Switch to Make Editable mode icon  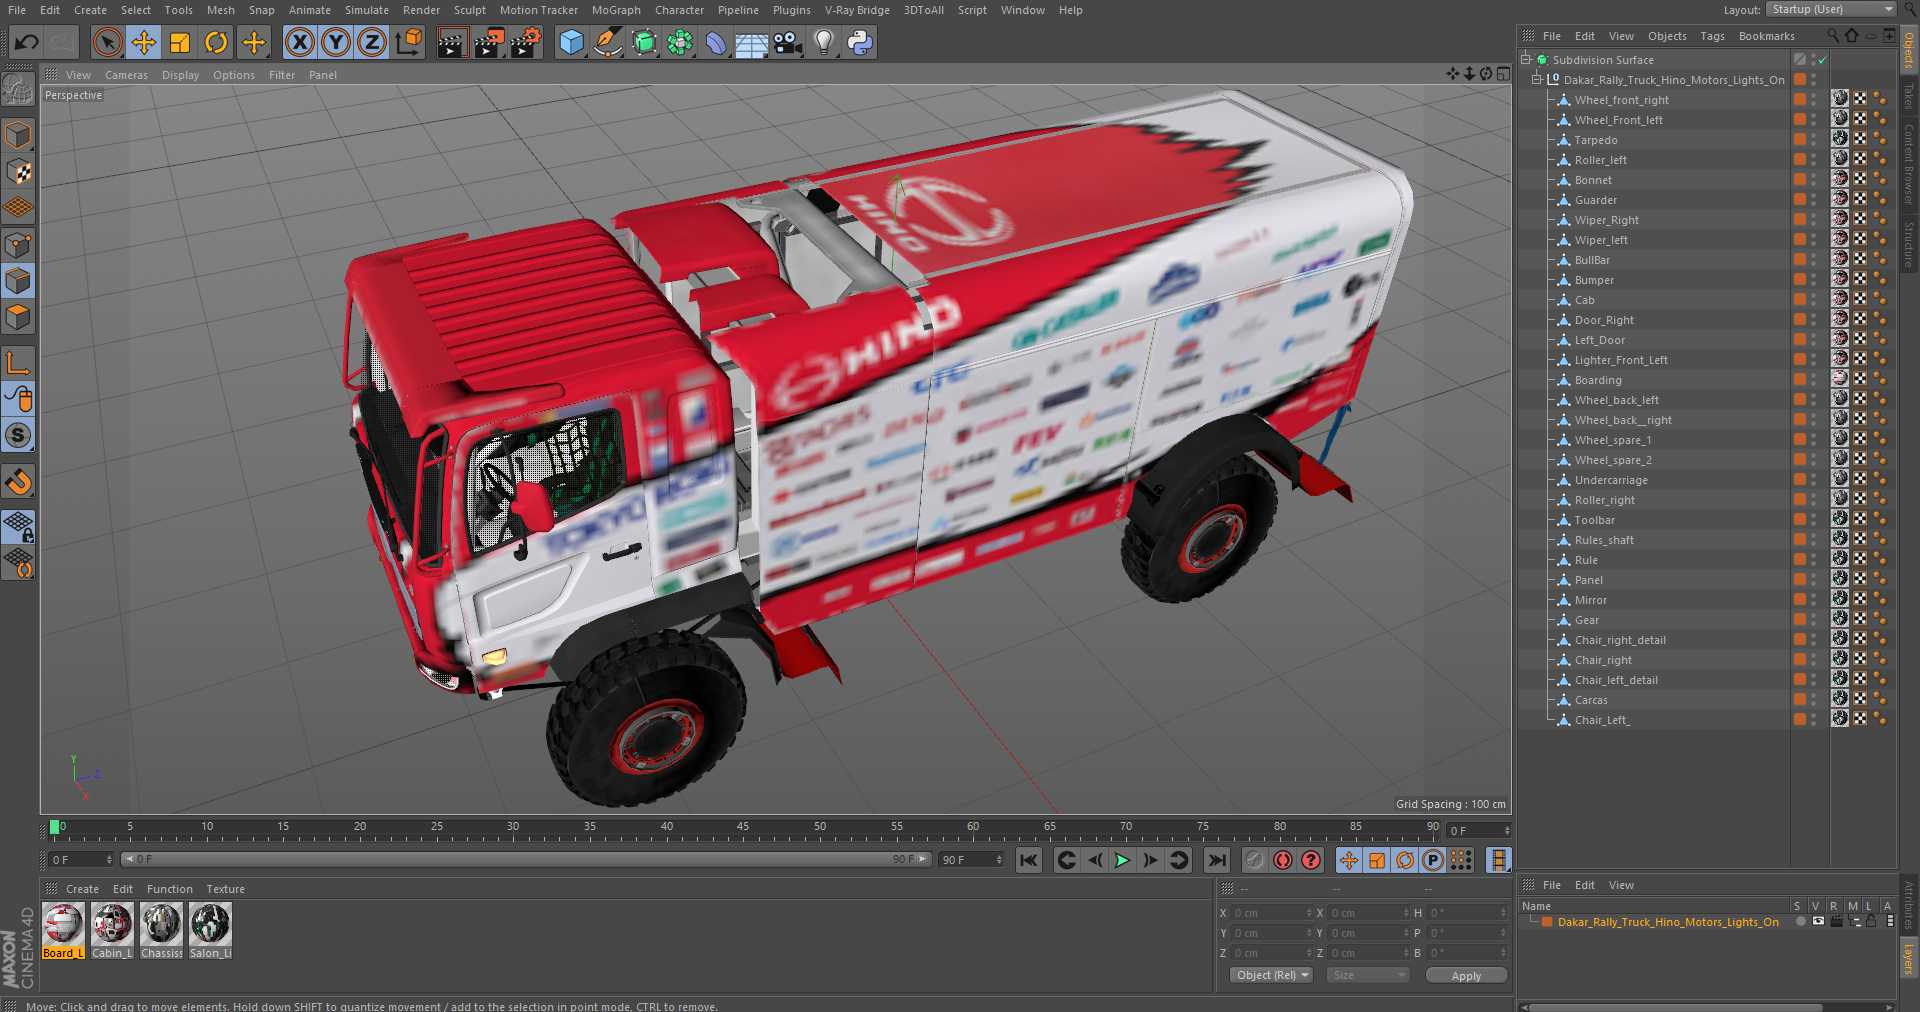pos(18,90)
